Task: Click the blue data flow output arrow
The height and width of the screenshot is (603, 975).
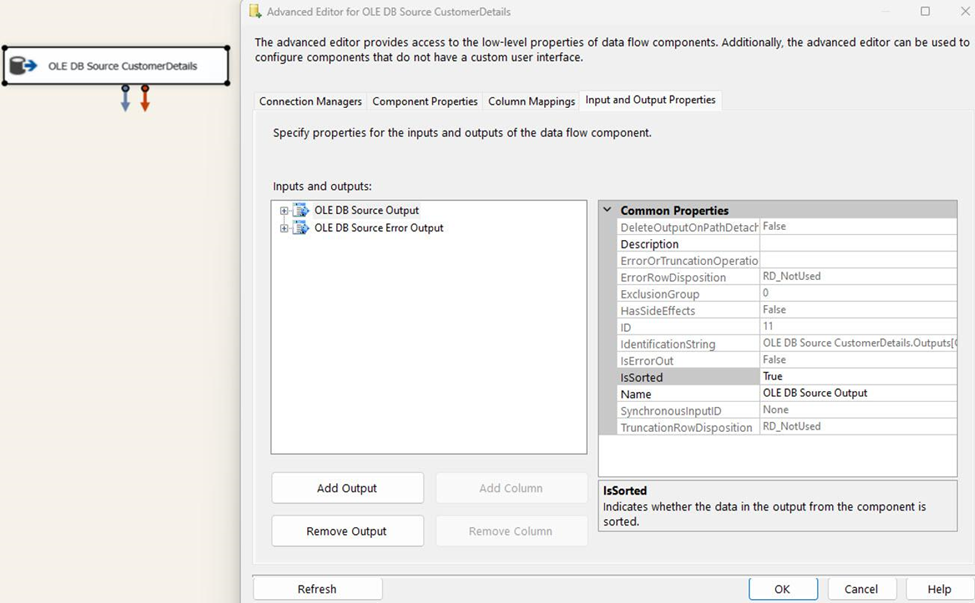Action: (125, 100)
